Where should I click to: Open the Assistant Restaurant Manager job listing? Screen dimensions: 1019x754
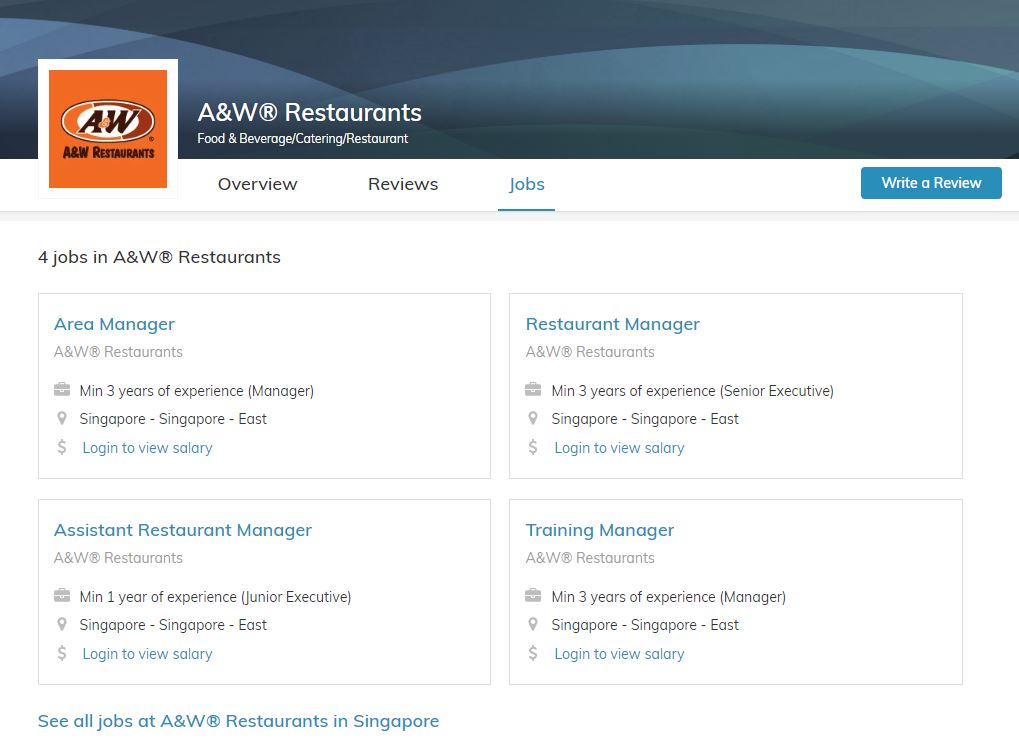pos(183,530)
